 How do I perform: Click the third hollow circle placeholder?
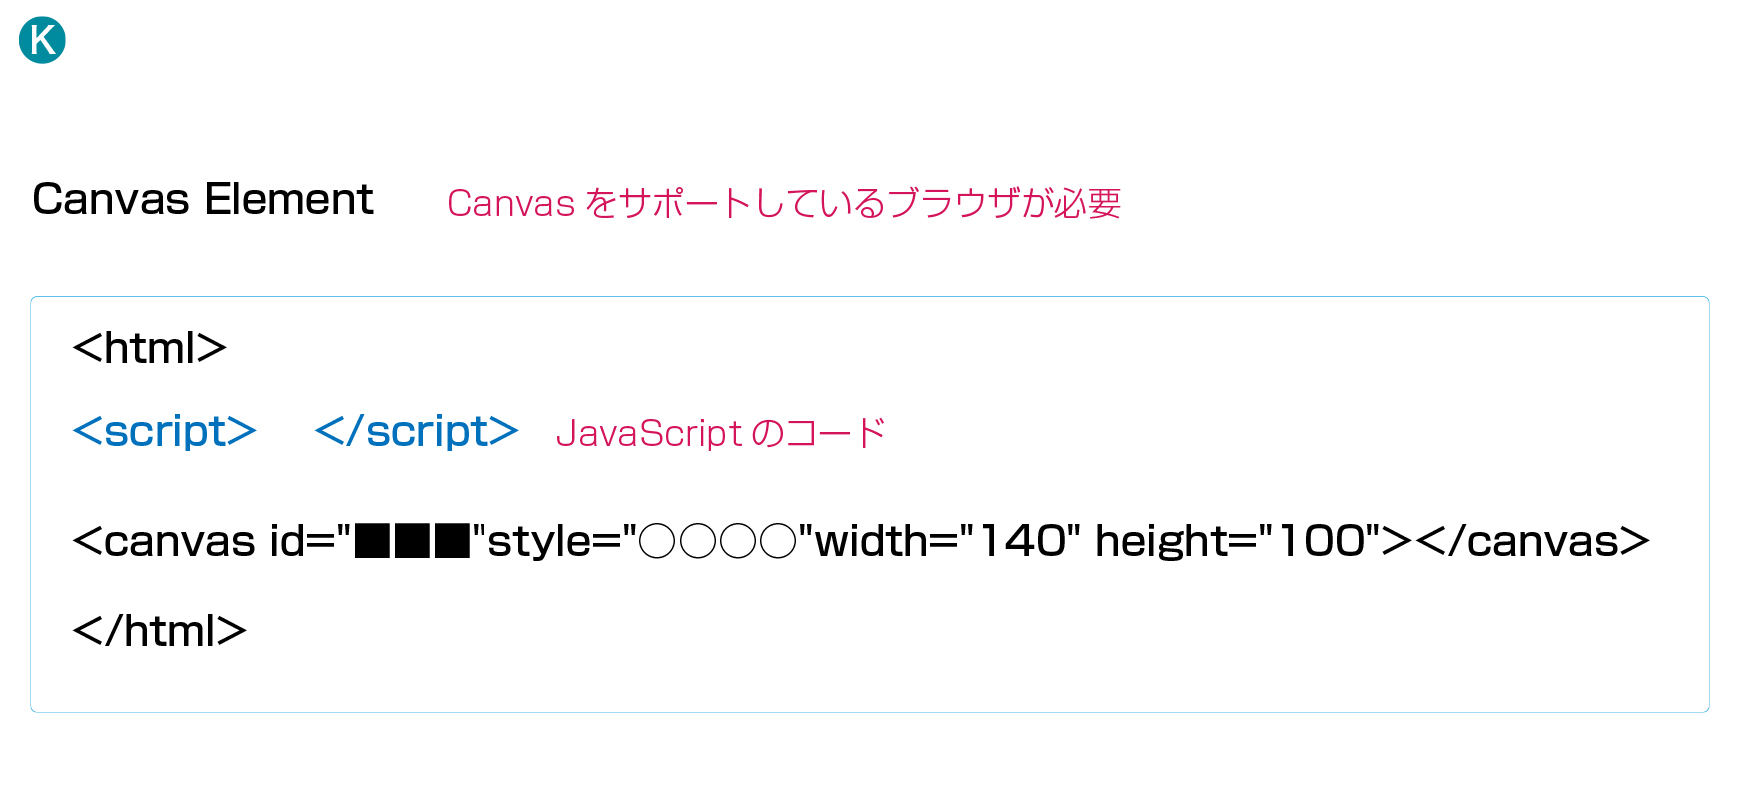point(738,541)
